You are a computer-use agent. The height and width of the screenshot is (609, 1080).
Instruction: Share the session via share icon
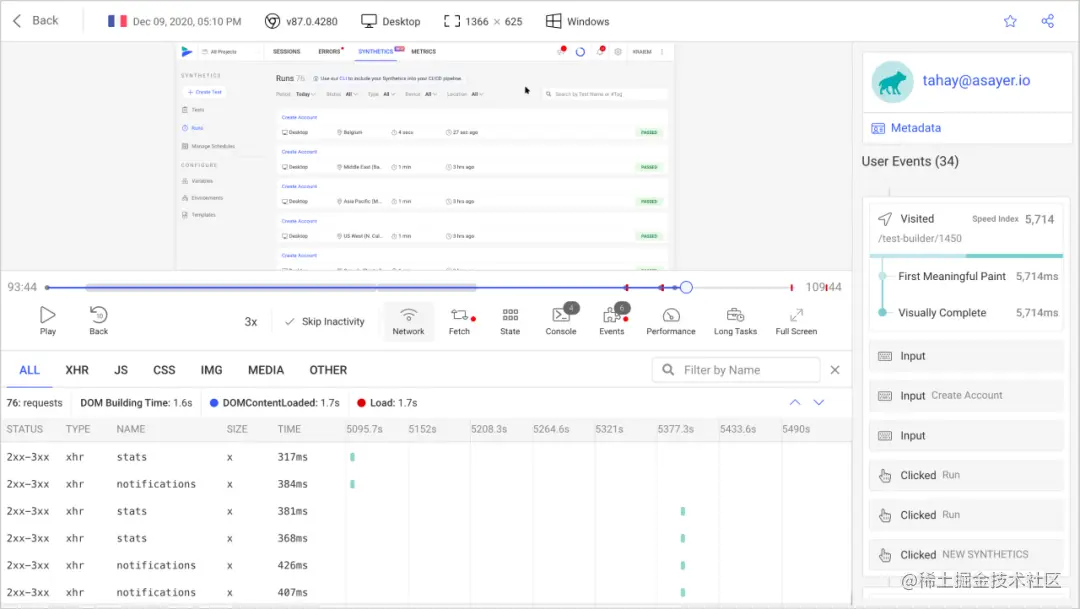(1048, 21)
